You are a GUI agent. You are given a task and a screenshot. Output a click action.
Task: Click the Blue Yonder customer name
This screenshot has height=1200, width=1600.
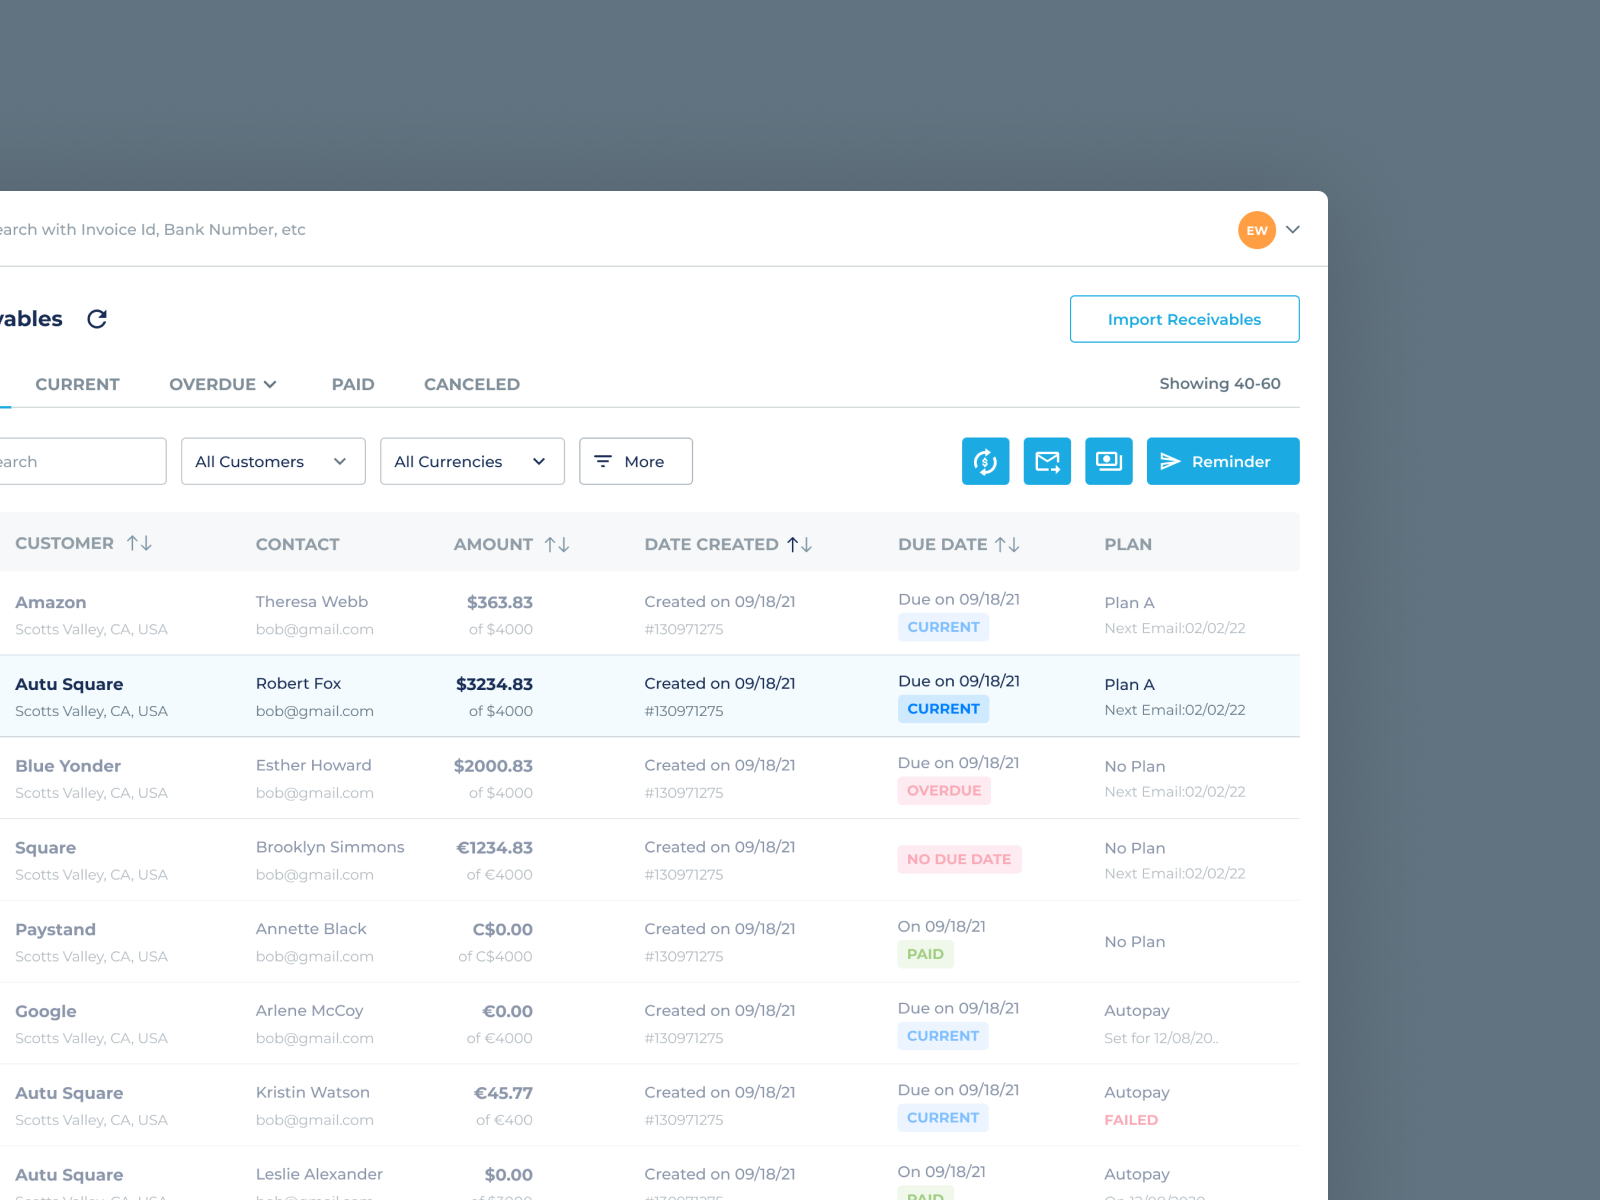(x=68, y=766)
